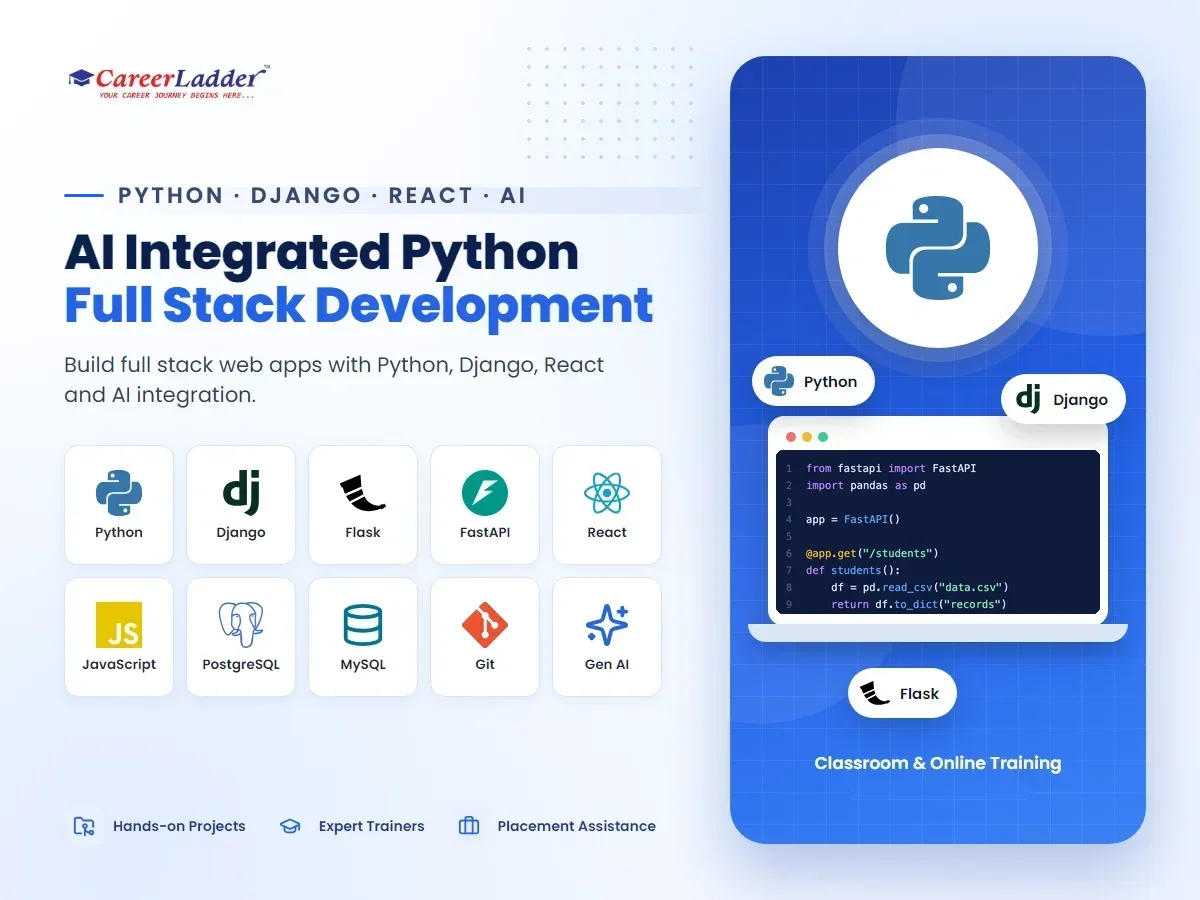
Task: Click 'YOUR CAREER JOURNEY BEGINS HERE' slogan
Action: (176, 95)
